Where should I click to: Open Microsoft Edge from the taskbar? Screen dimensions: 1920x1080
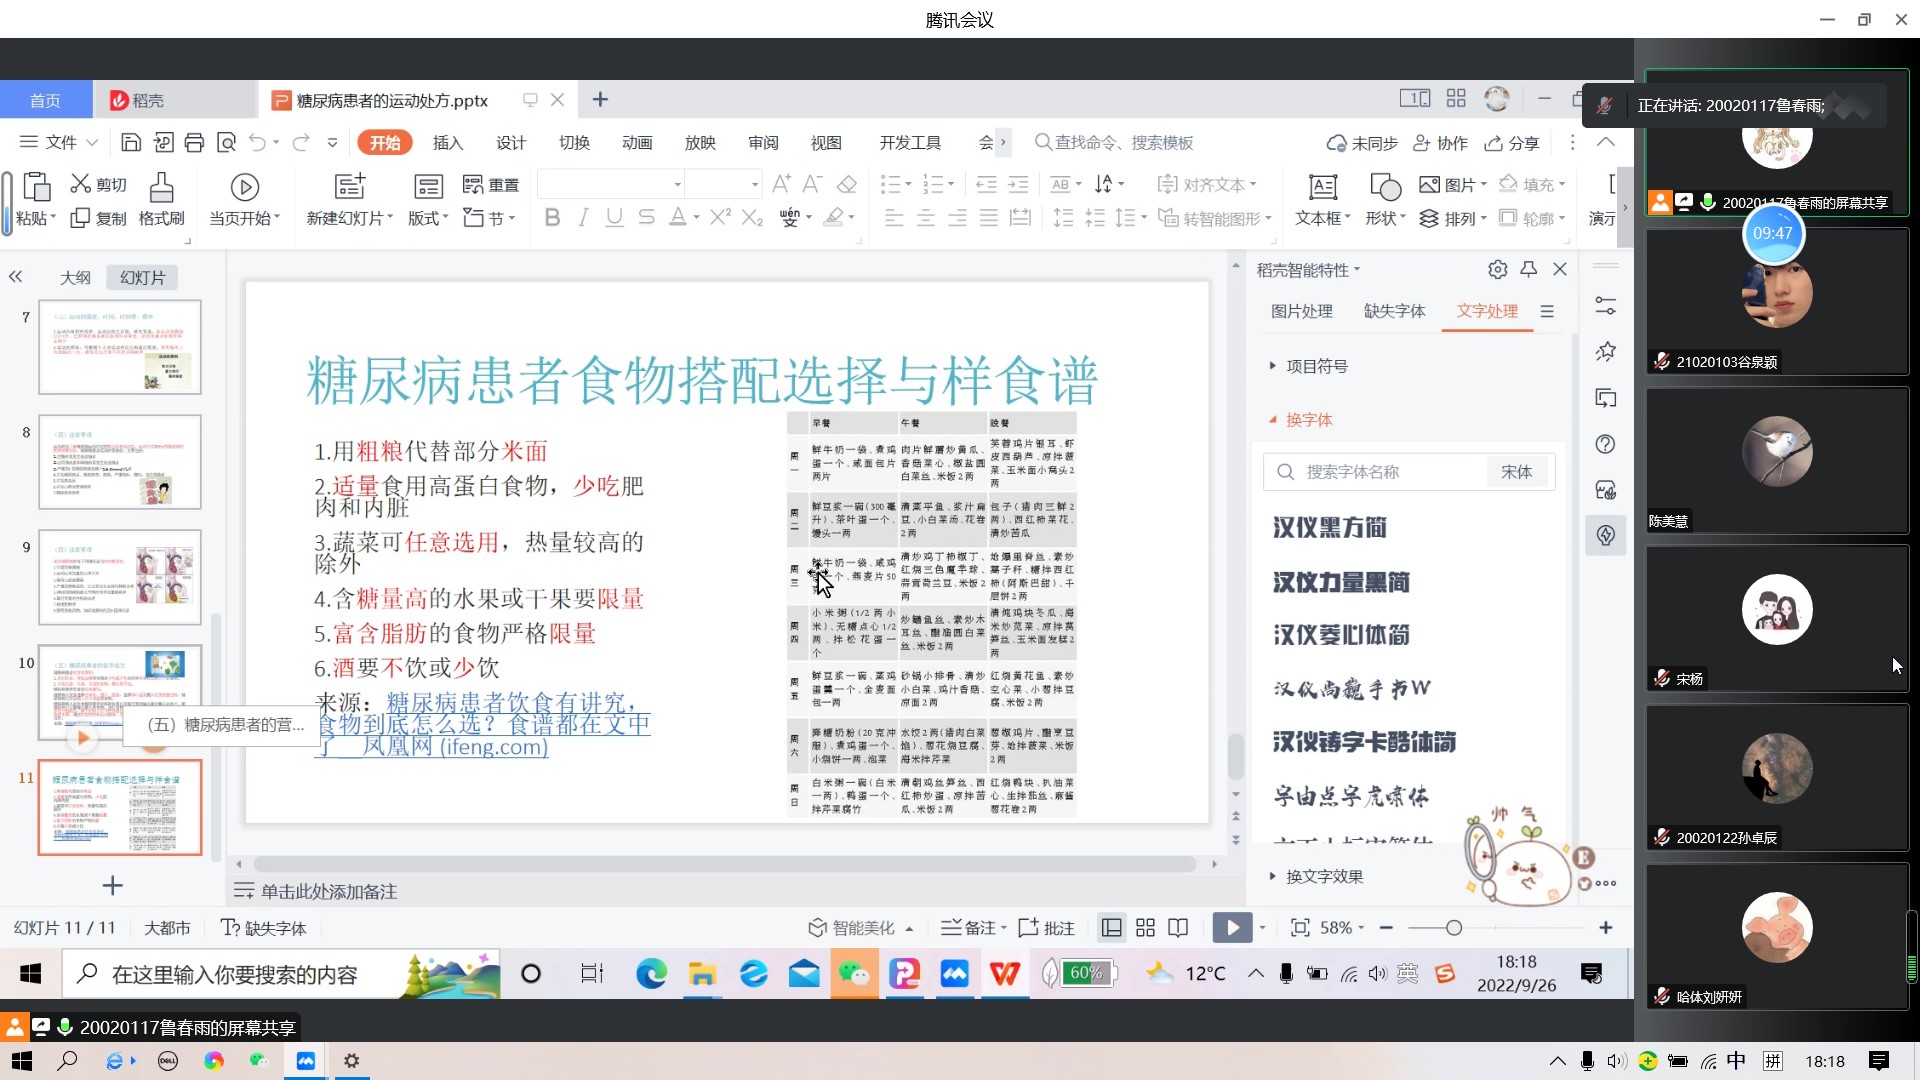(x=652, y=973)
